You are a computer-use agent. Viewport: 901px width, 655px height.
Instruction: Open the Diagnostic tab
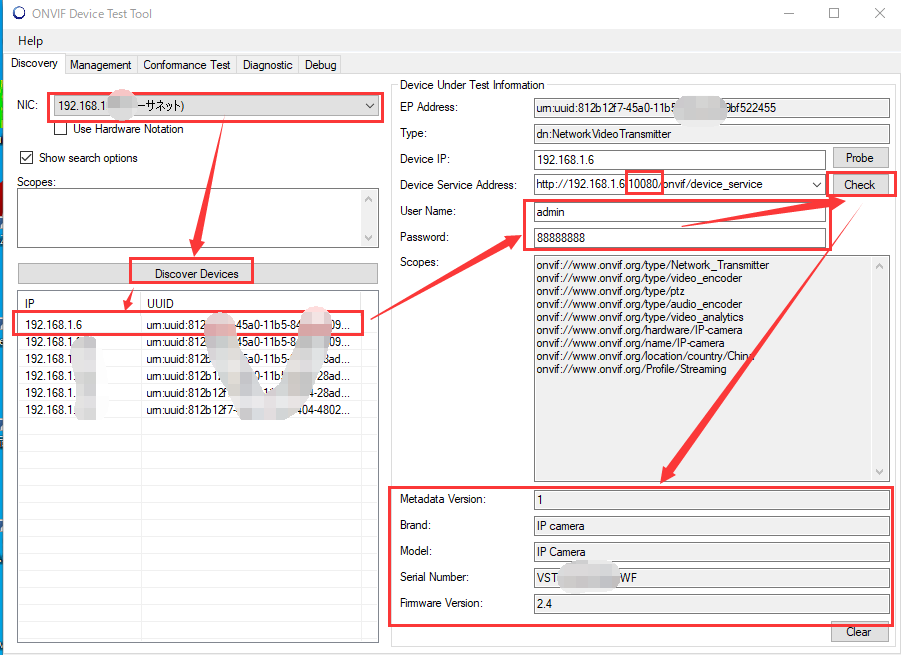tap(268, 65)
